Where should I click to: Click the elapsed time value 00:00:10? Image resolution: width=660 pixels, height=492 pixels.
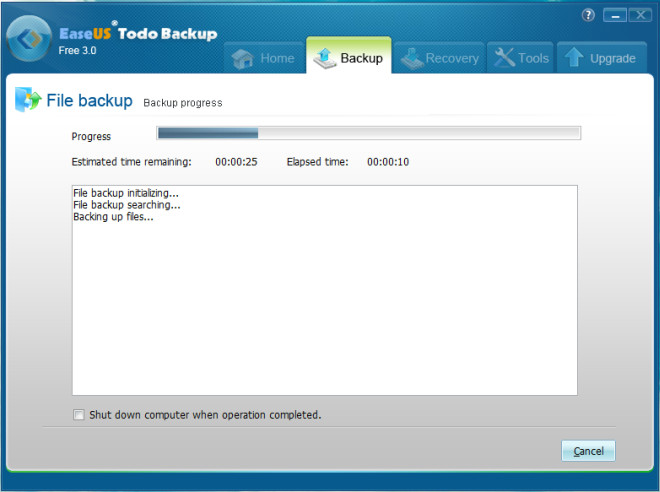(x=388, y=162)
